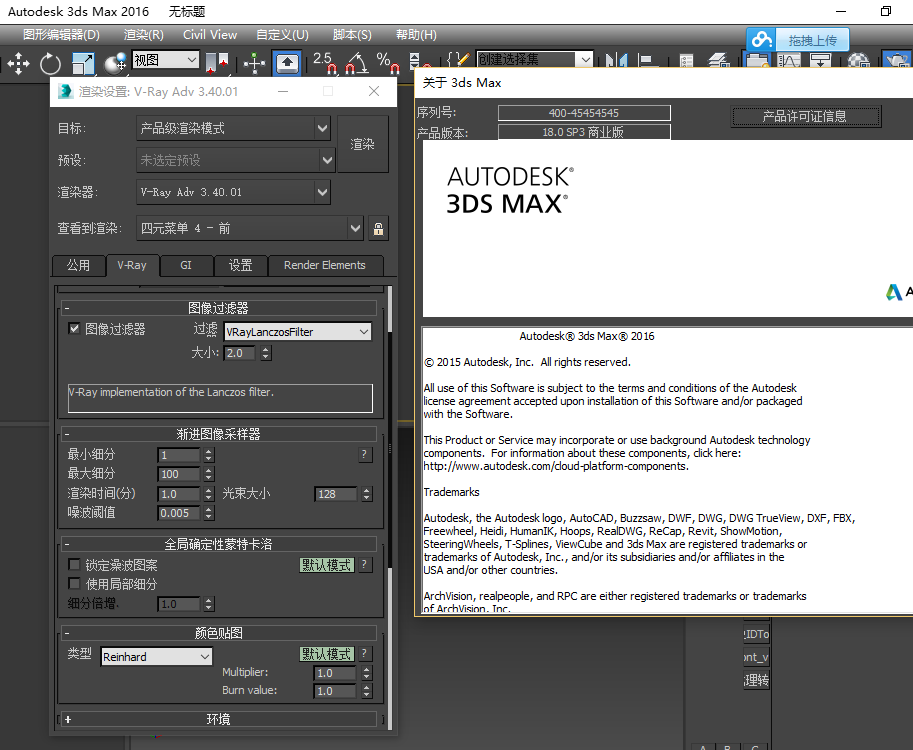The width and height of the screenshot is (913, 750).
Task: Uncheck the 图像过滤器 checkbox
Action: click(74, 328)
